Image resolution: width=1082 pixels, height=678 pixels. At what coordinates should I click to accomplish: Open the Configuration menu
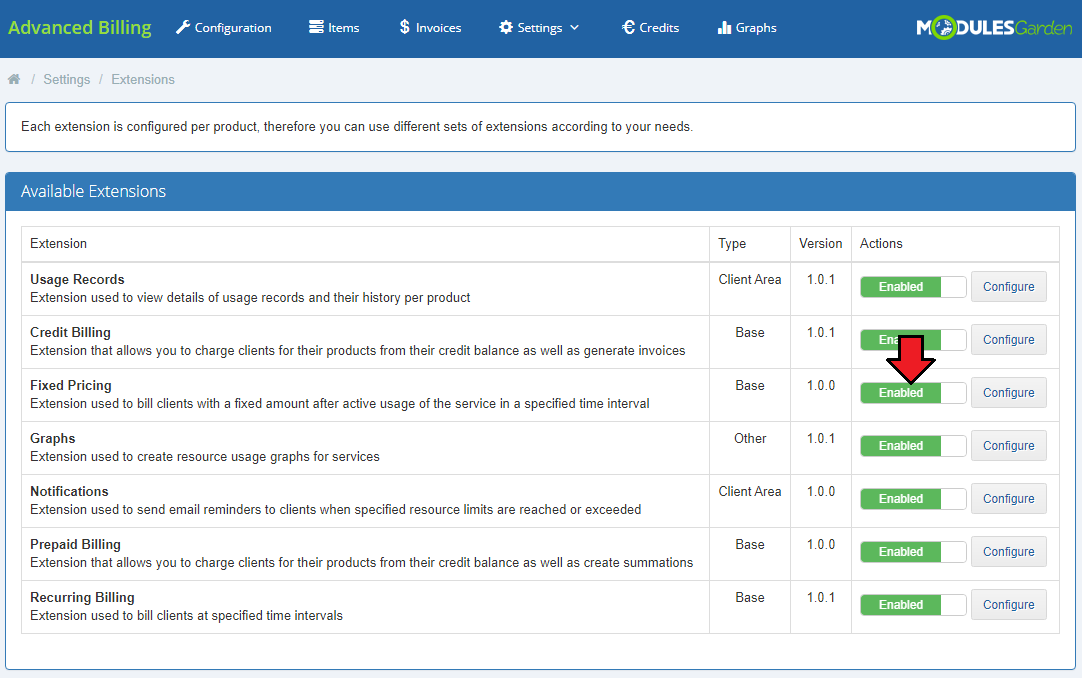(224, 28)
